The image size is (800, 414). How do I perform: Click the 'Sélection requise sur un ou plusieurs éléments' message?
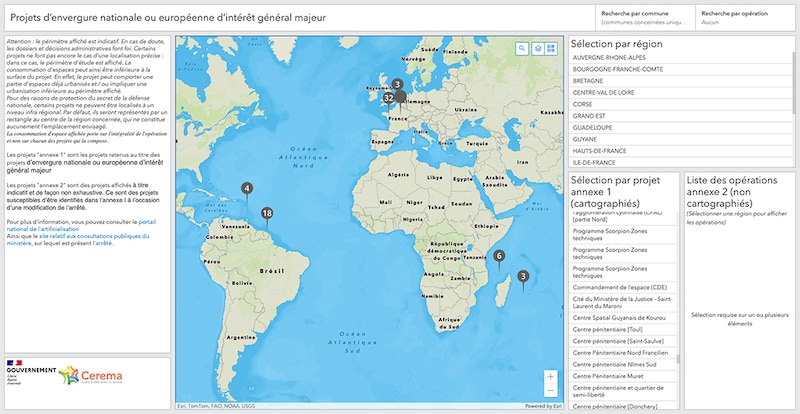click(x=739, y=319)
